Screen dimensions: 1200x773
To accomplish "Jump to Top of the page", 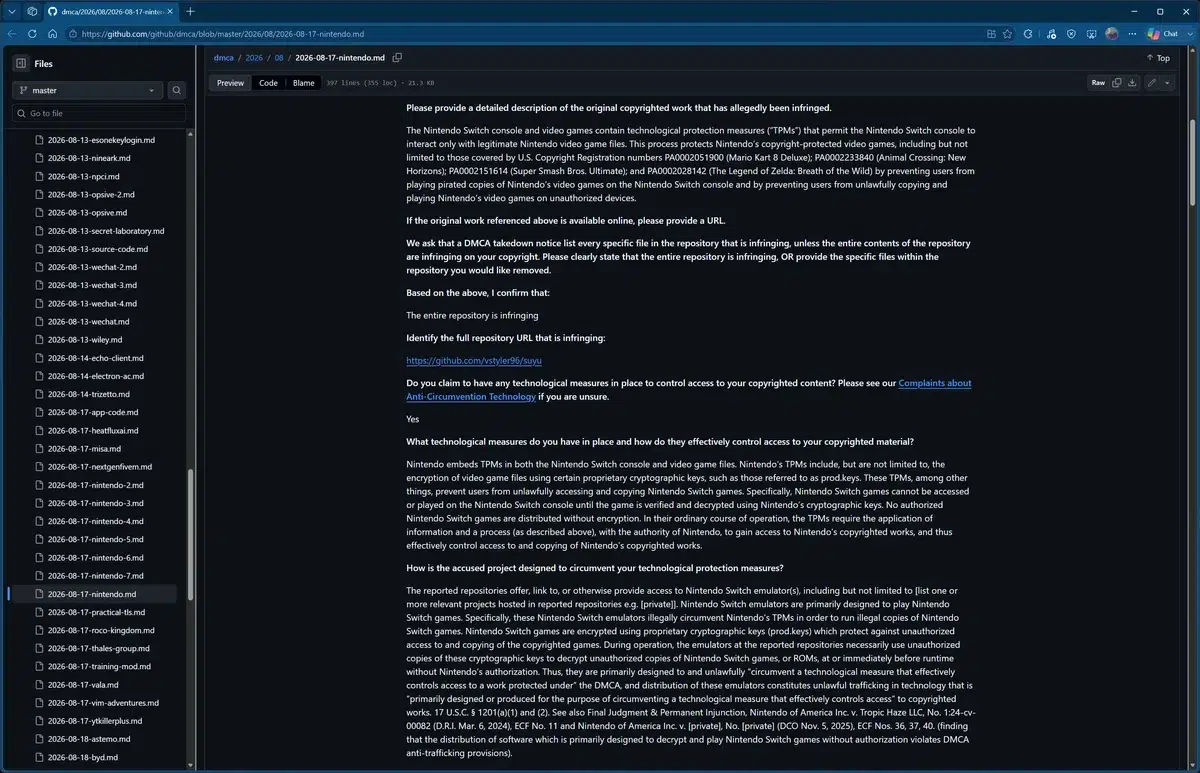I will 1157,58.
